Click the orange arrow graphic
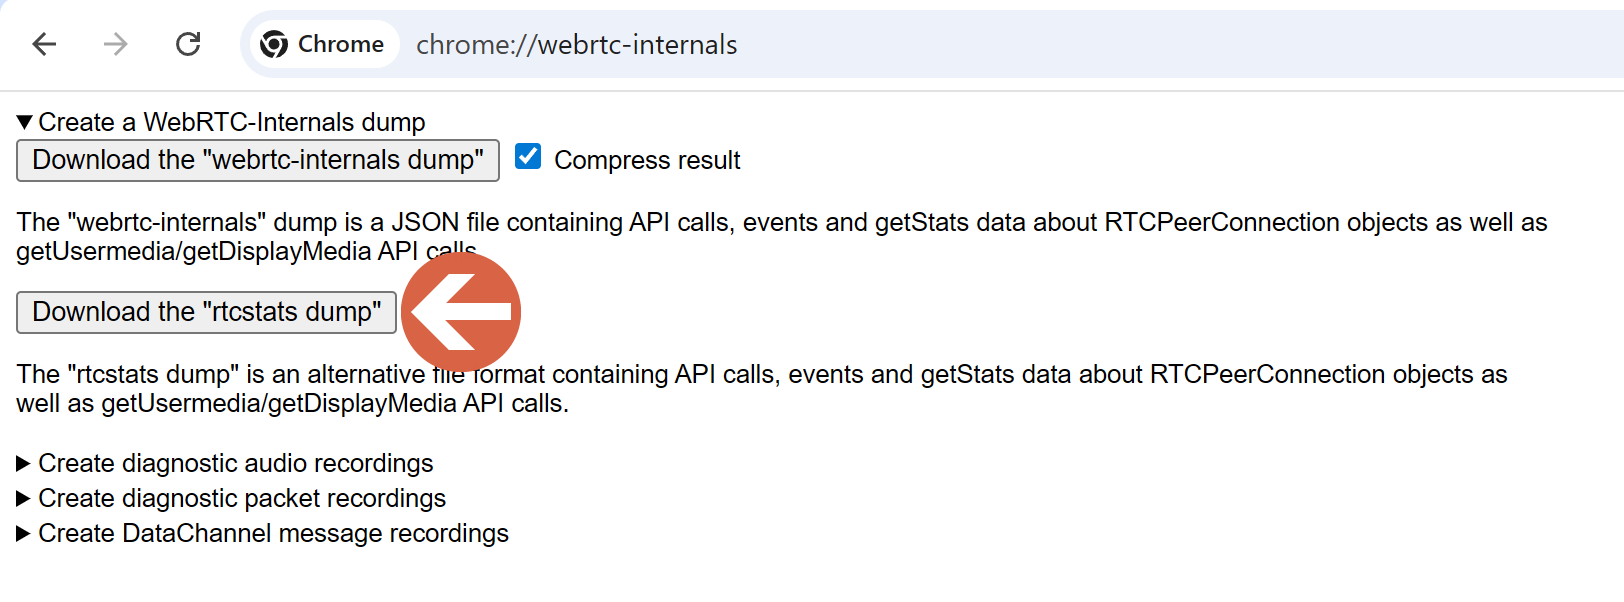 pyautogui.click(x=460, y=312)
